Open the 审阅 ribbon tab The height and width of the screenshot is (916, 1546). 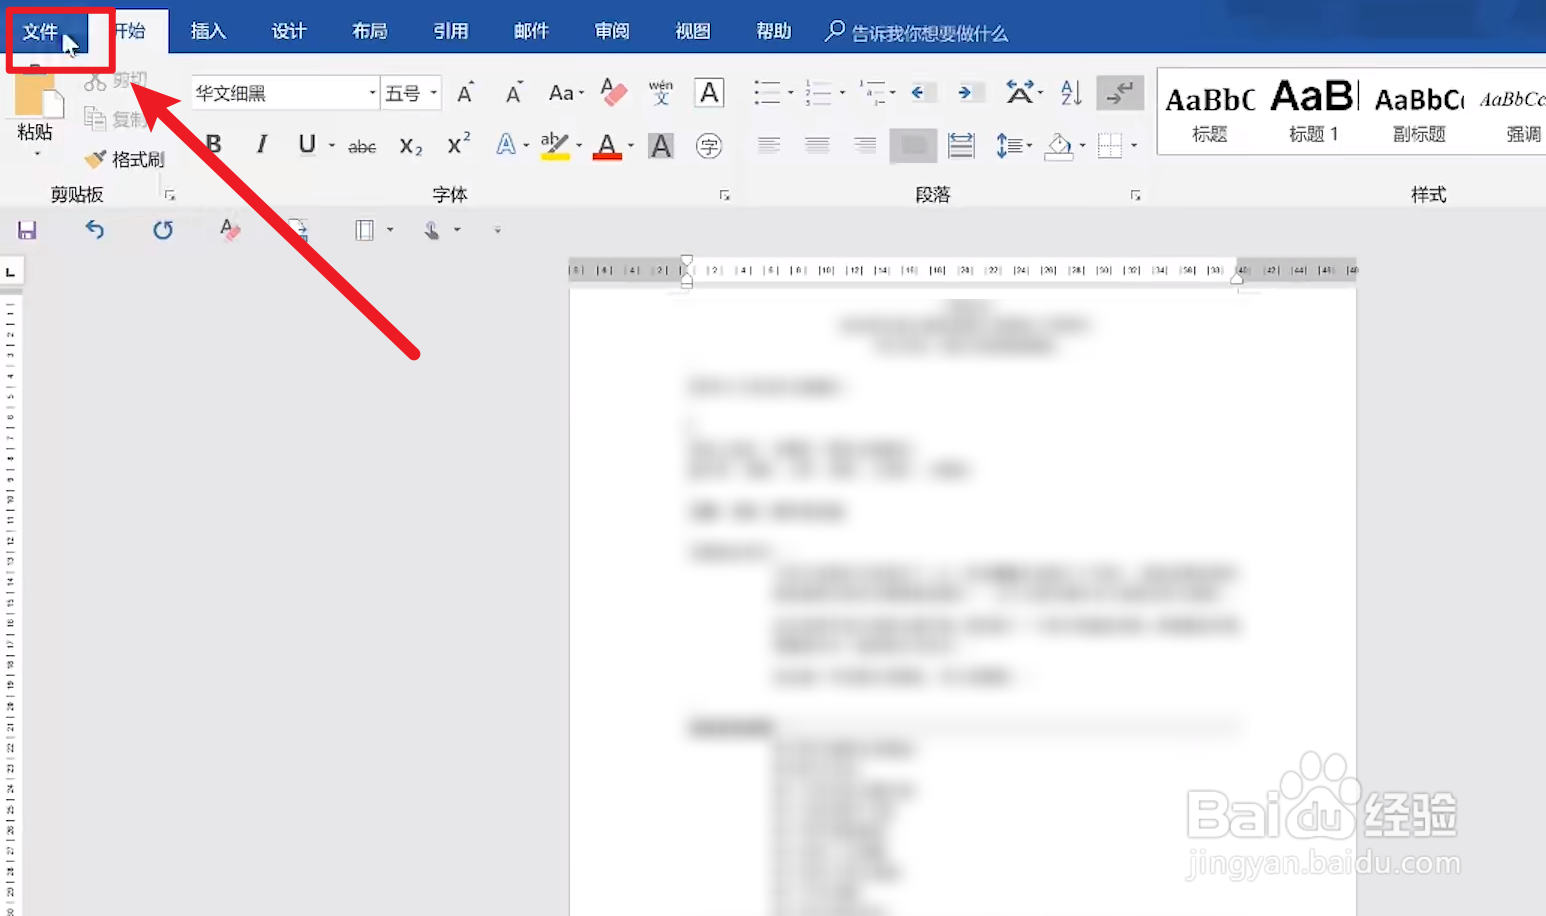coord(612,32)
